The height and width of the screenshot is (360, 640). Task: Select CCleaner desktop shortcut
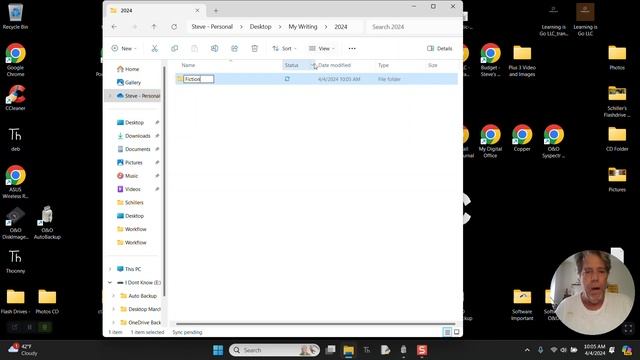pyautogui.click(x=16, y=98)
